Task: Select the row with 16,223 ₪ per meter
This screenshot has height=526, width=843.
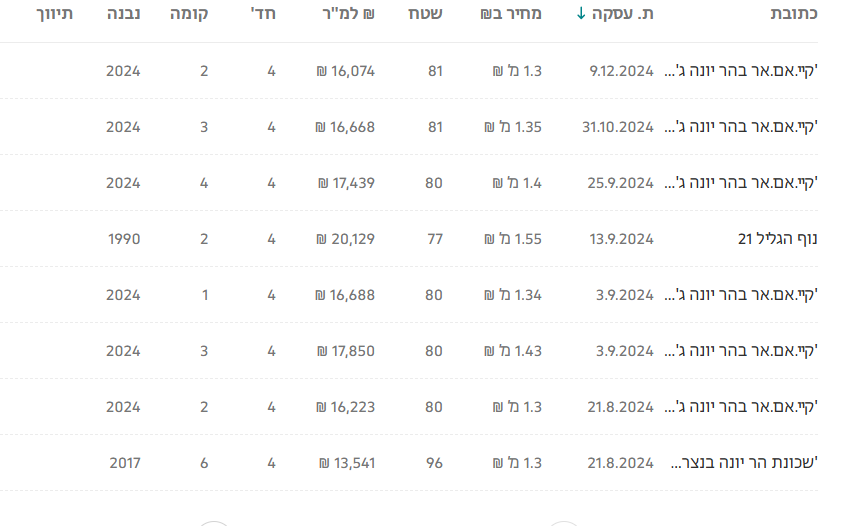Action: point(345,407)
